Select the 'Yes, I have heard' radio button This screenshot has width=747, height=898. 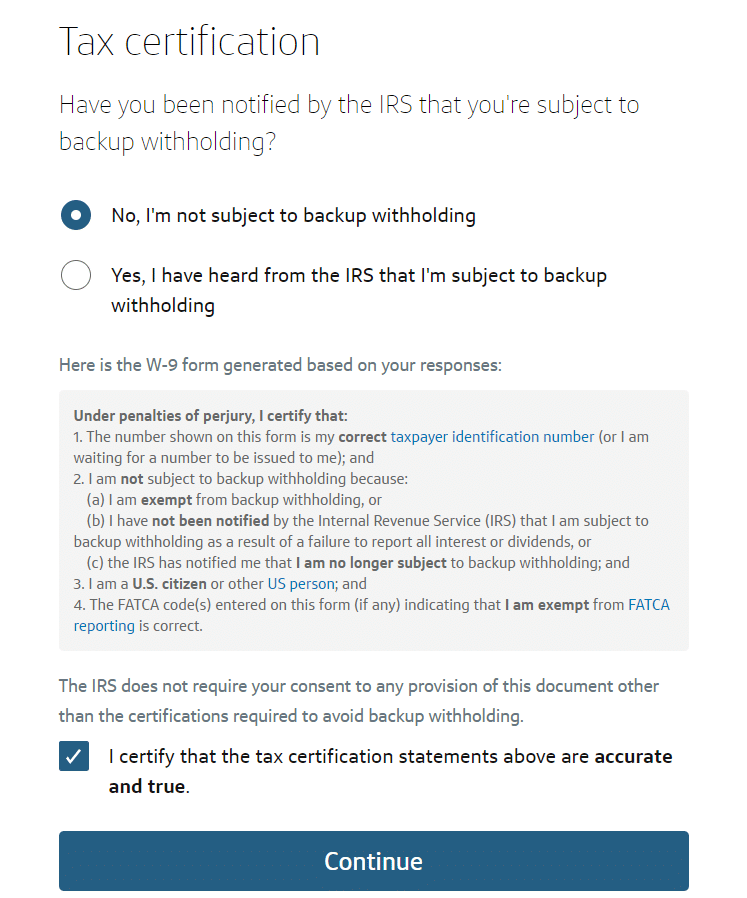pos(76,275)
